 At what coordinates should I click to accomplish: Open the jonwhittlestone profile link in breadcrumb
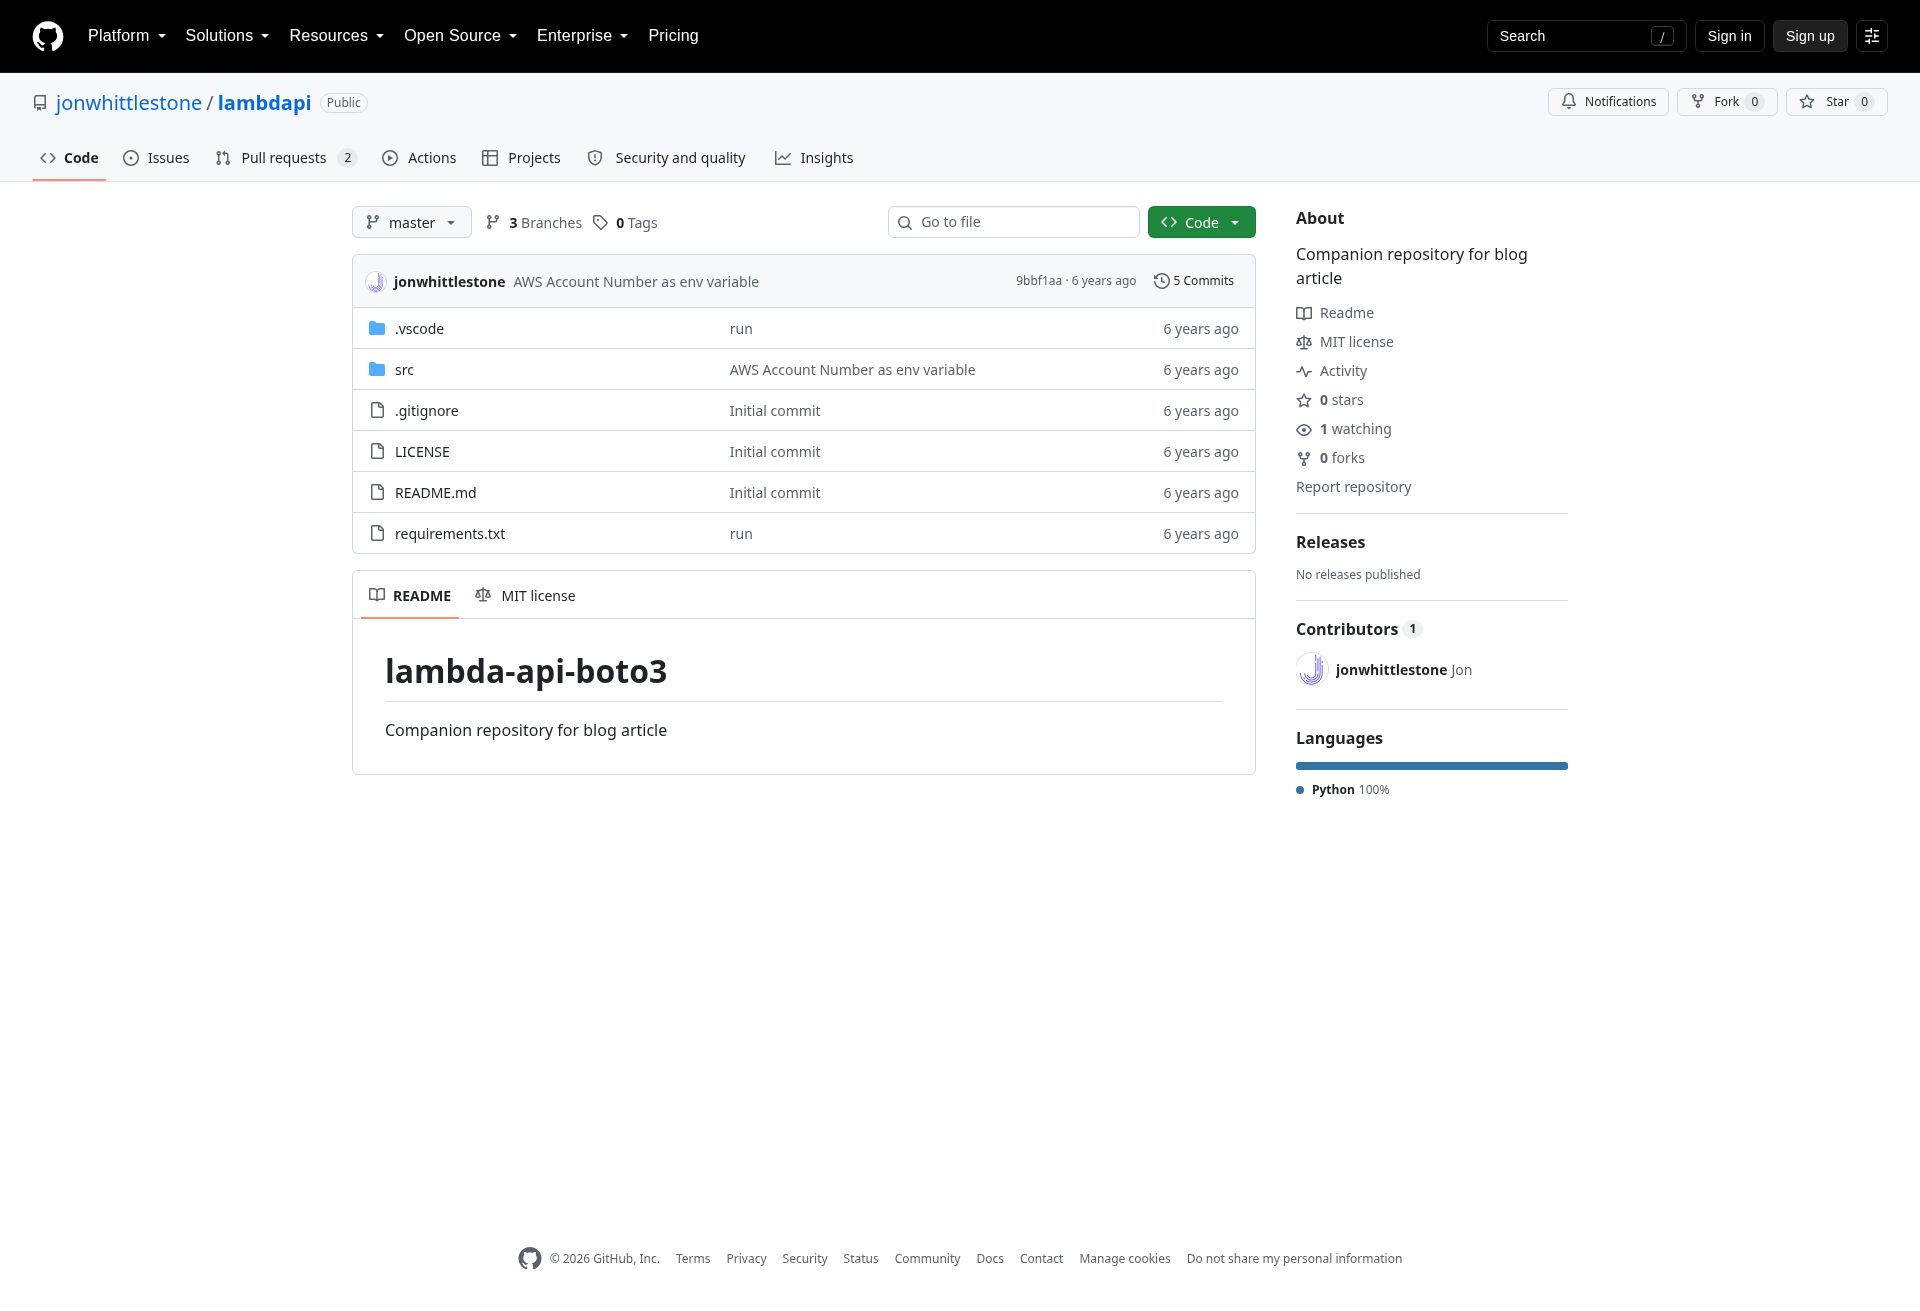click(x=129, y=103)
